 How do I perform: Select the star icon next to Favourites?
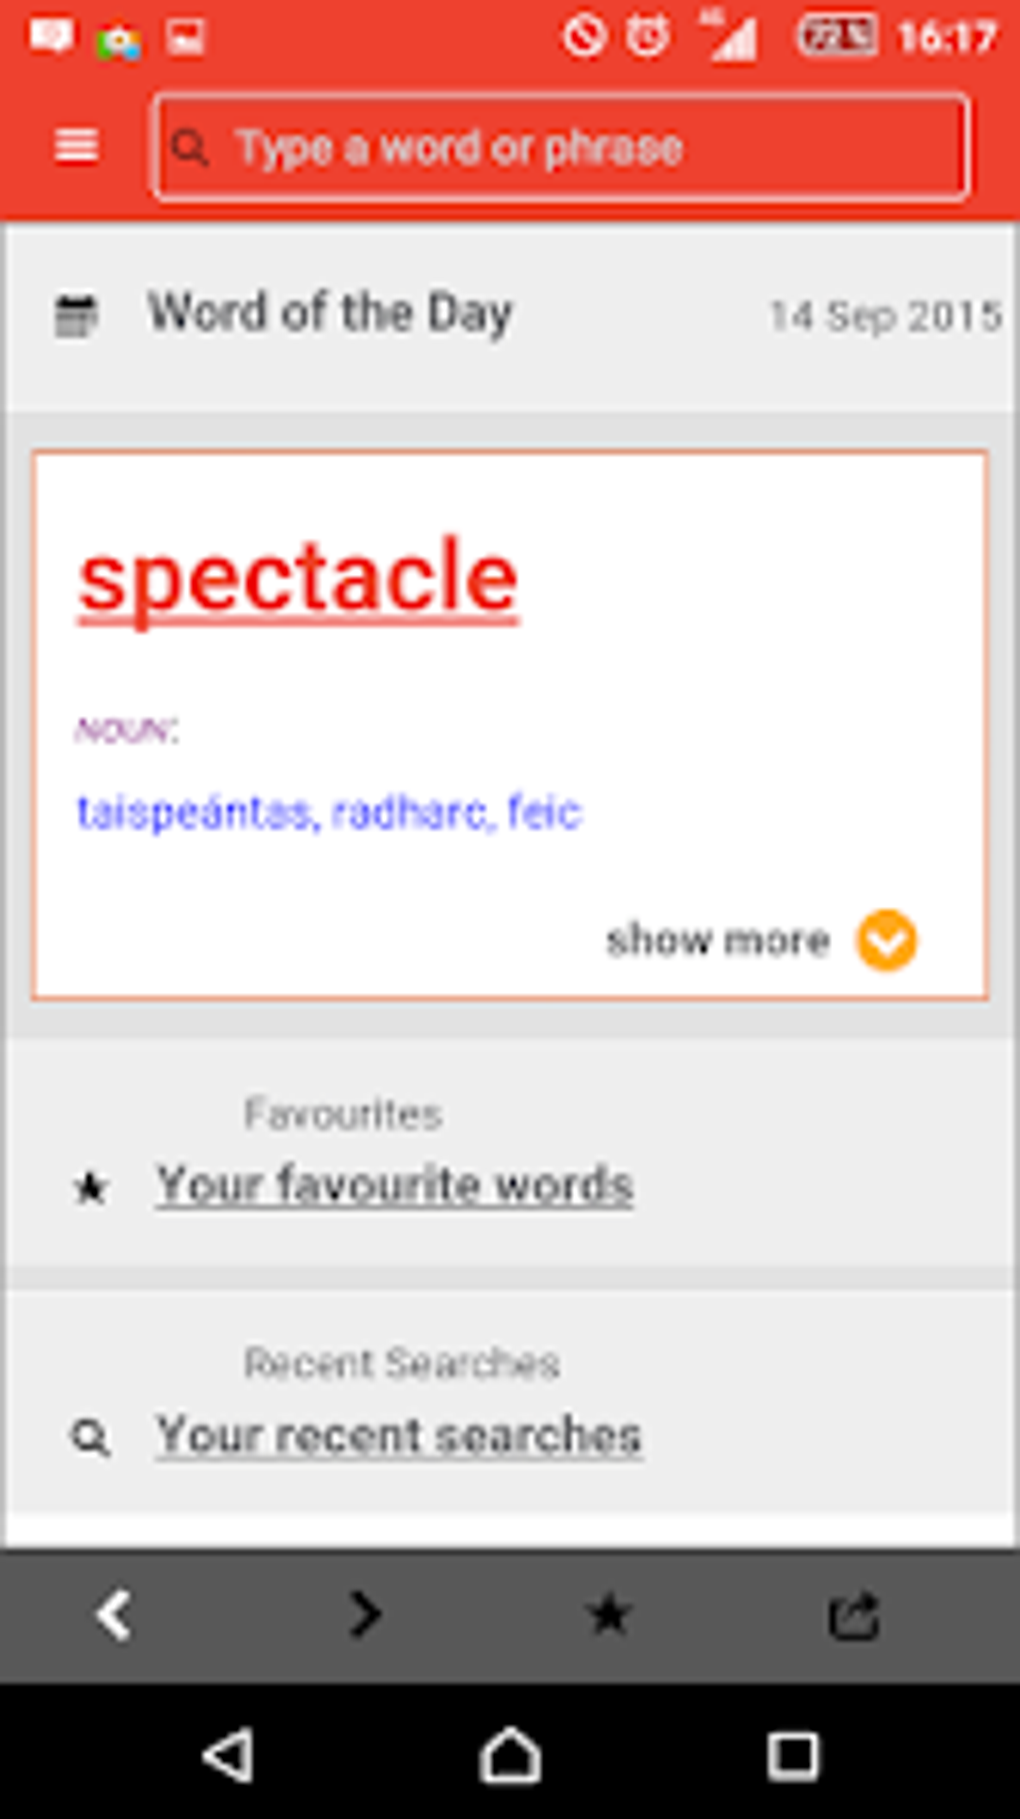(x=91, y=1188)
